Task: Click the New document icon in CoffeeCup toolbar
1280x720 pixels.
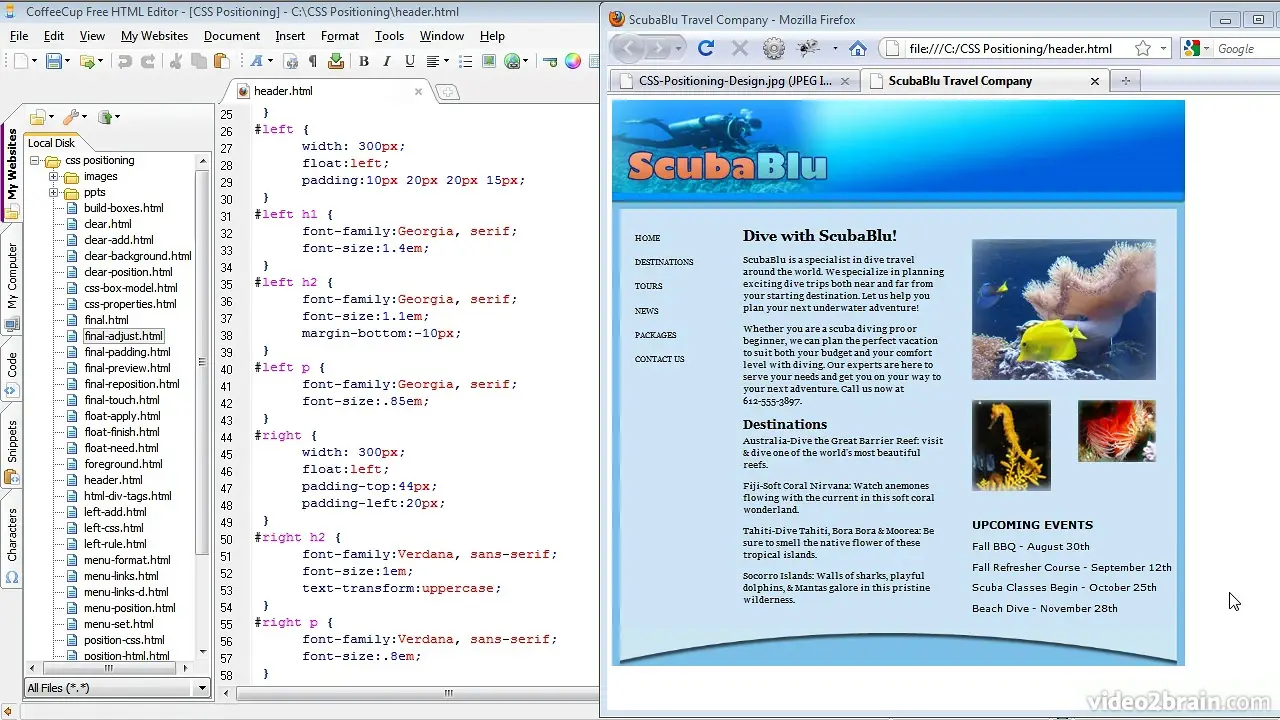Action: 21,61
